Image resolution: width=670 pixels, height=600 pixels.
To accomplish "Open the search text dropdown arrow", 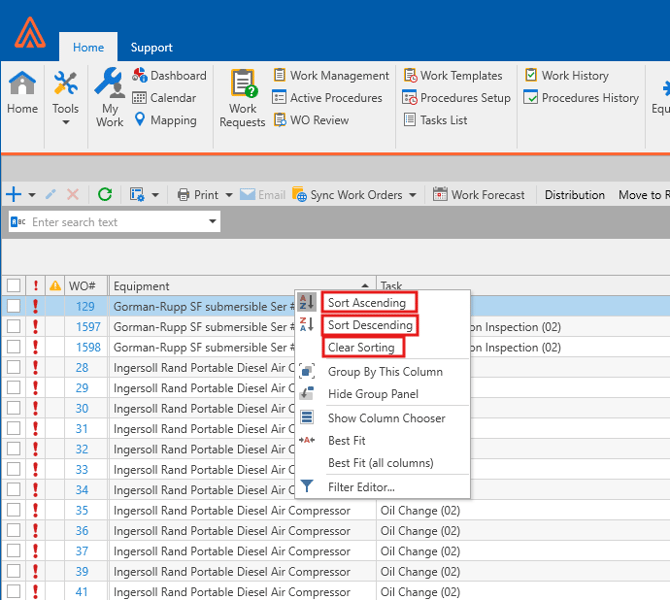I will 212,222.
